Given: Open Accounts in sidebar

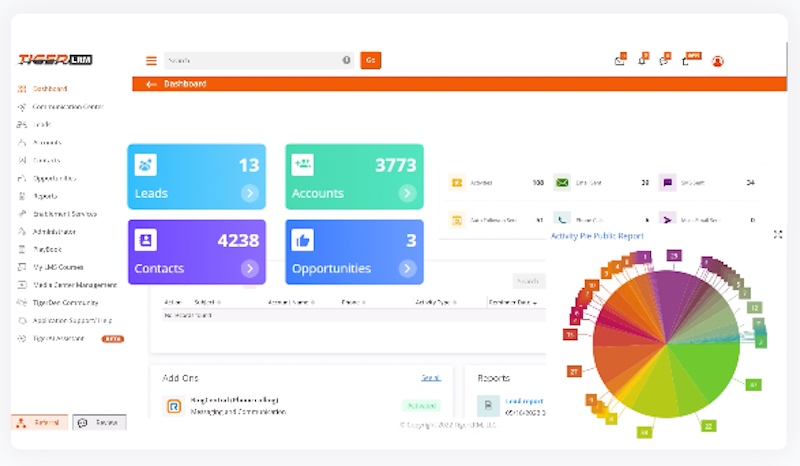Looking at the screenshot, I should pyautogui.click(x=47, y=142).
